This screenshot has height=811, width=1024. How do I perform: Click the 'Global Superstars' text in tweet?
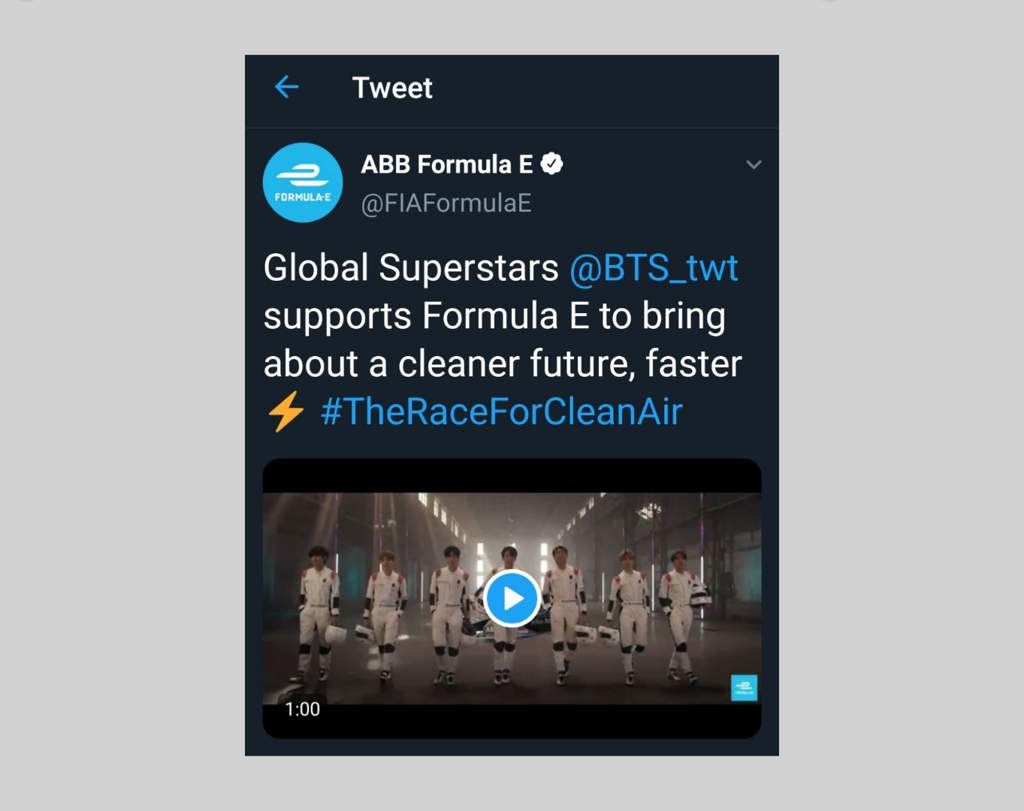pos(411,268)
